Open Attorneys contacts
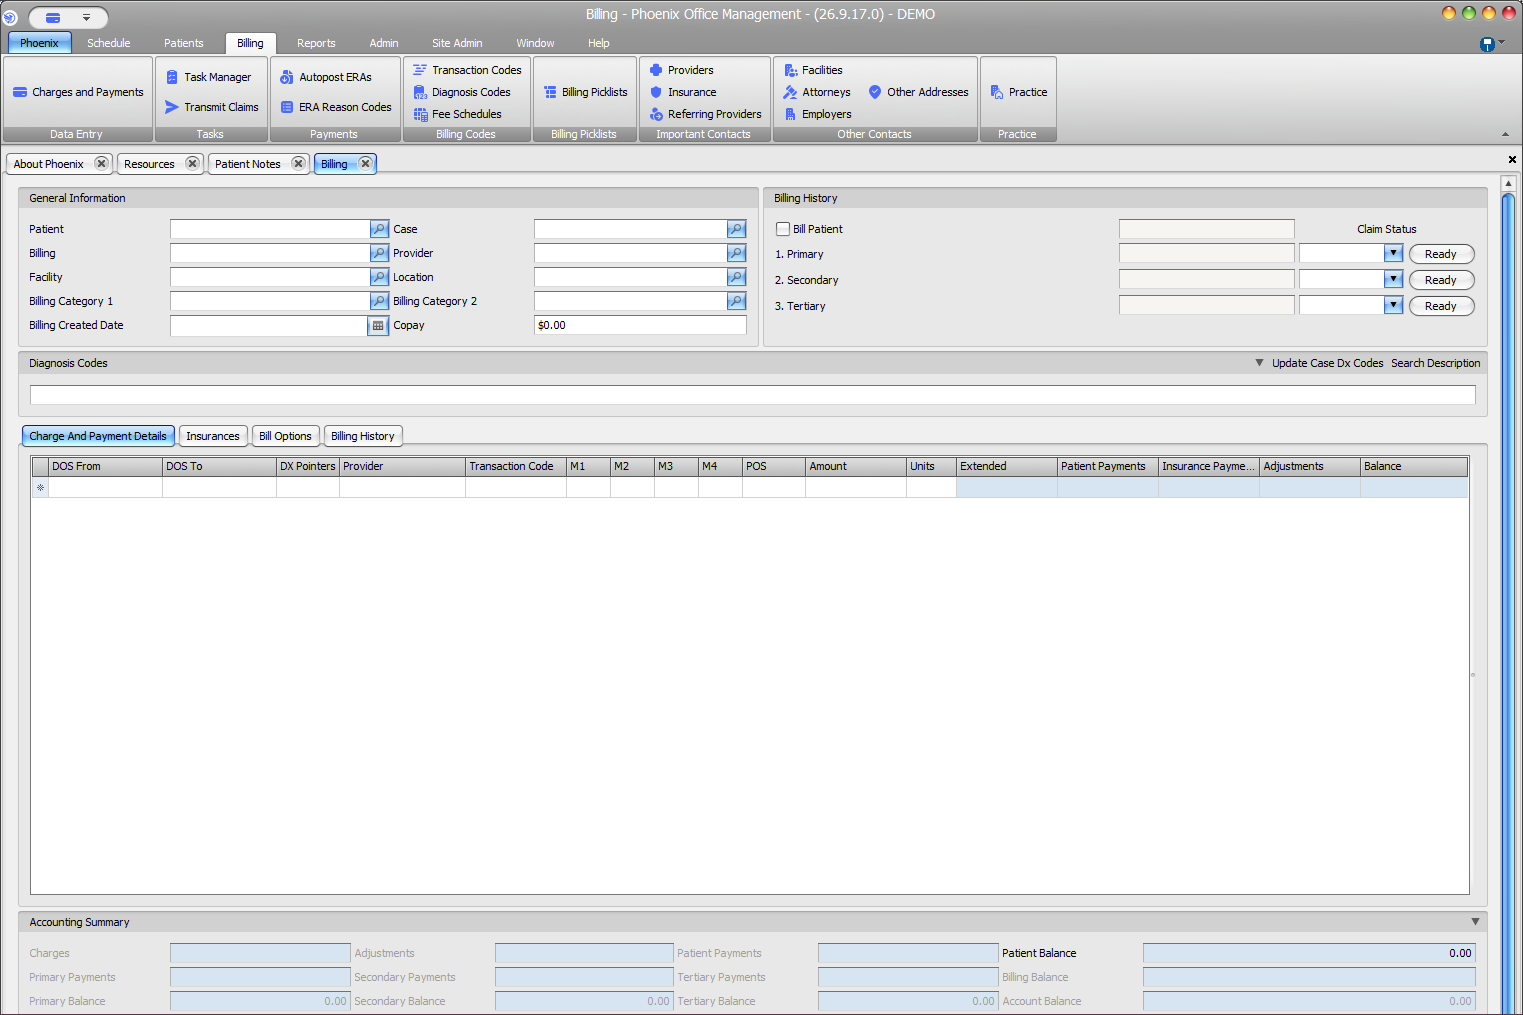This screenshot has width=1523, height=1015. 817,92
